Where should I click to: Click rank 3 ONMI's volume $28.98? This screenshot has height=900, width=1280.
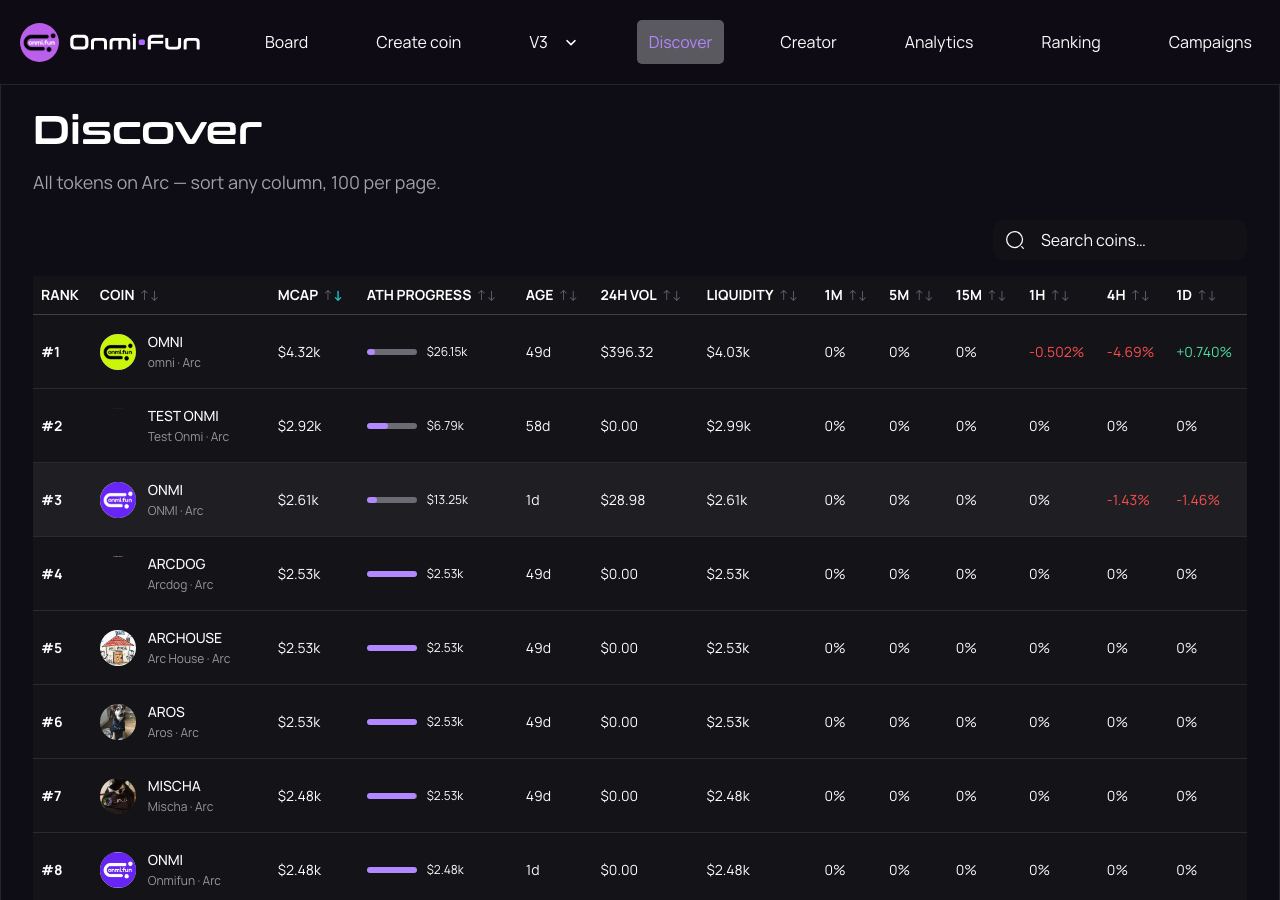click(623, 500)
